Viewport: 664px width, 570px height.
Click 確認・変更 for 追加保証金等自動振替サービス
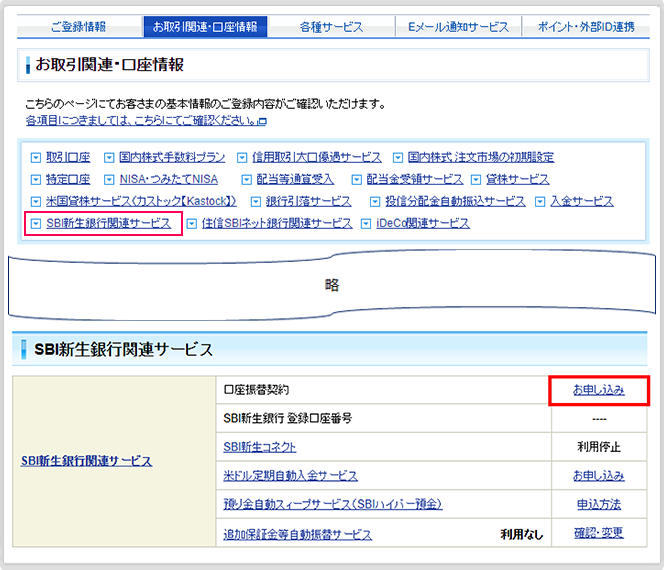pos(598,534)
